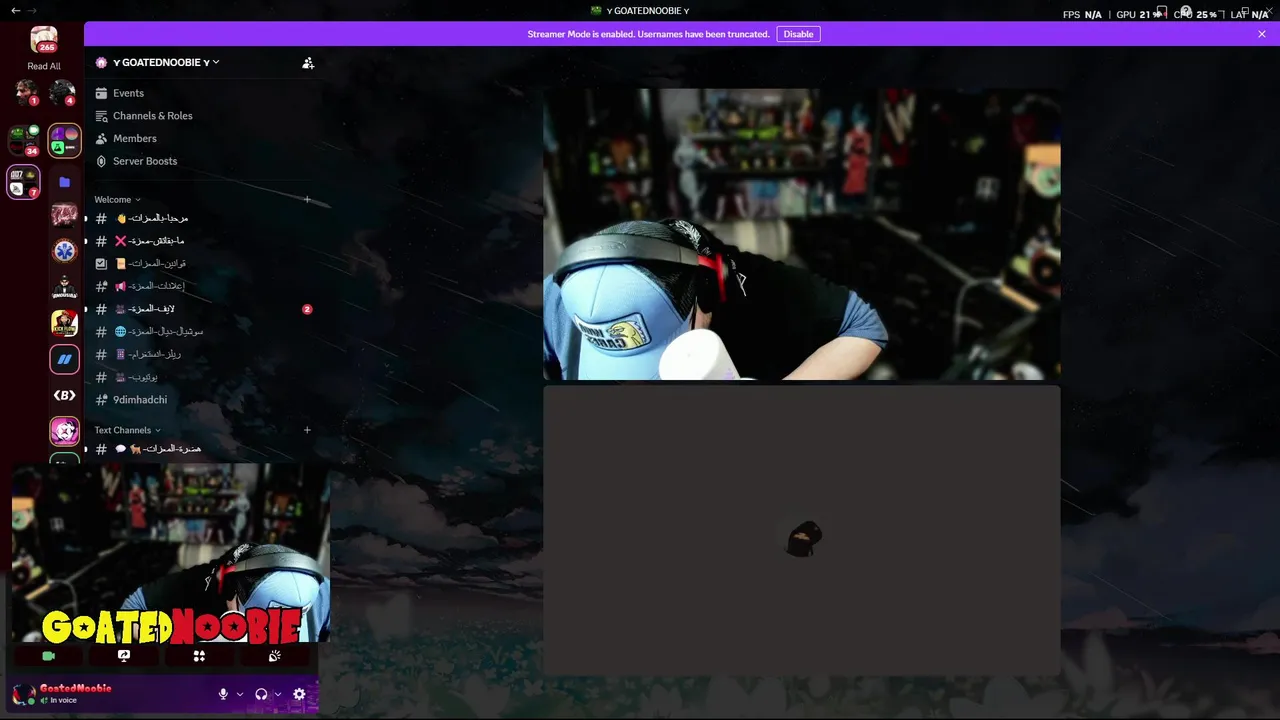Dismiss the Streamer Mode banner
The image size is (1280, 720).
(x=1262, y=34)
